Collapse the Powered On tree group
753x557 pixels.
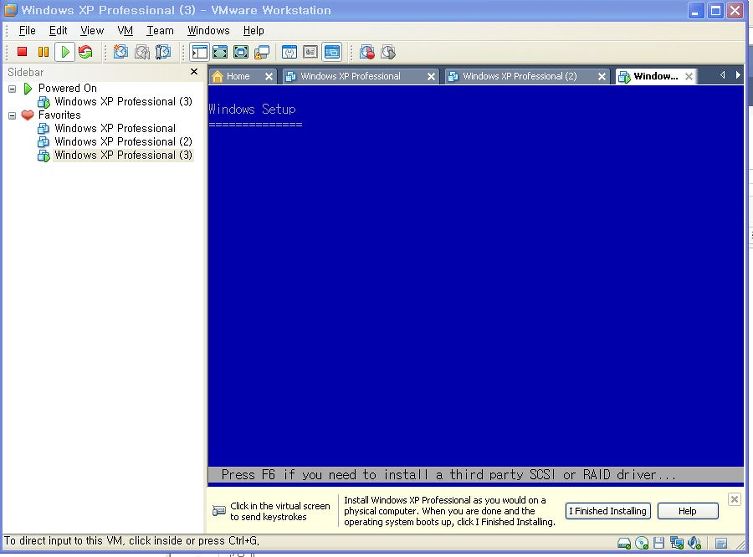[x=12, y=89]
